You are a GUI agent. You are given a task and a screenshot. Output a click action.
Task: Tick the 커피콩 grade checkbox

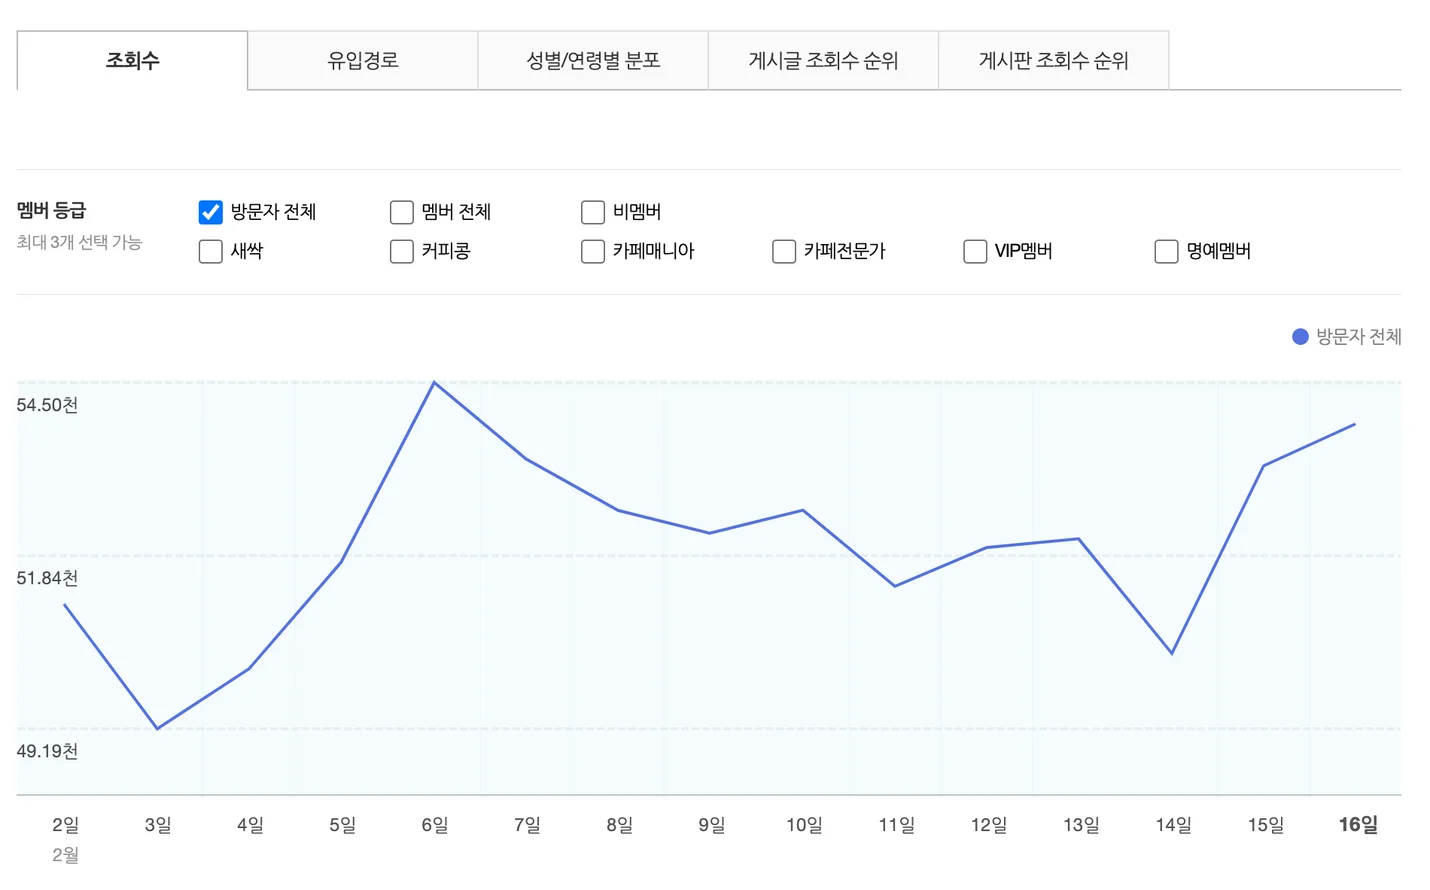click(401, 251)
